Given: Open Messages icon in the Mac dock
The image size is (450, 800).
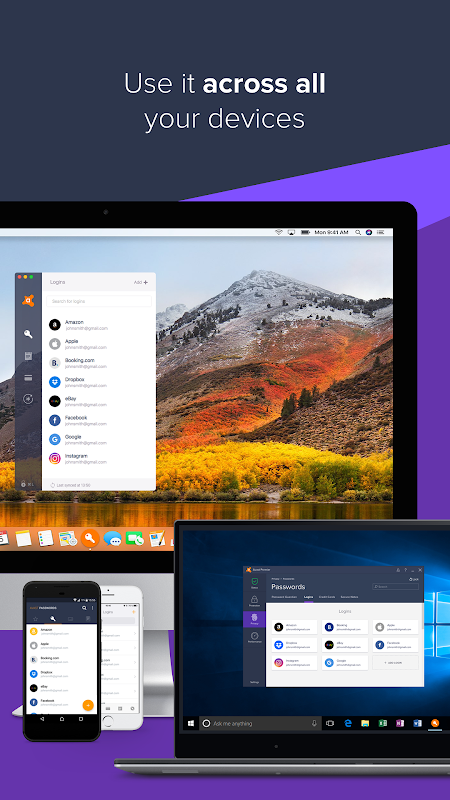Looking at the screenshot, I should [x=112, y=538].
